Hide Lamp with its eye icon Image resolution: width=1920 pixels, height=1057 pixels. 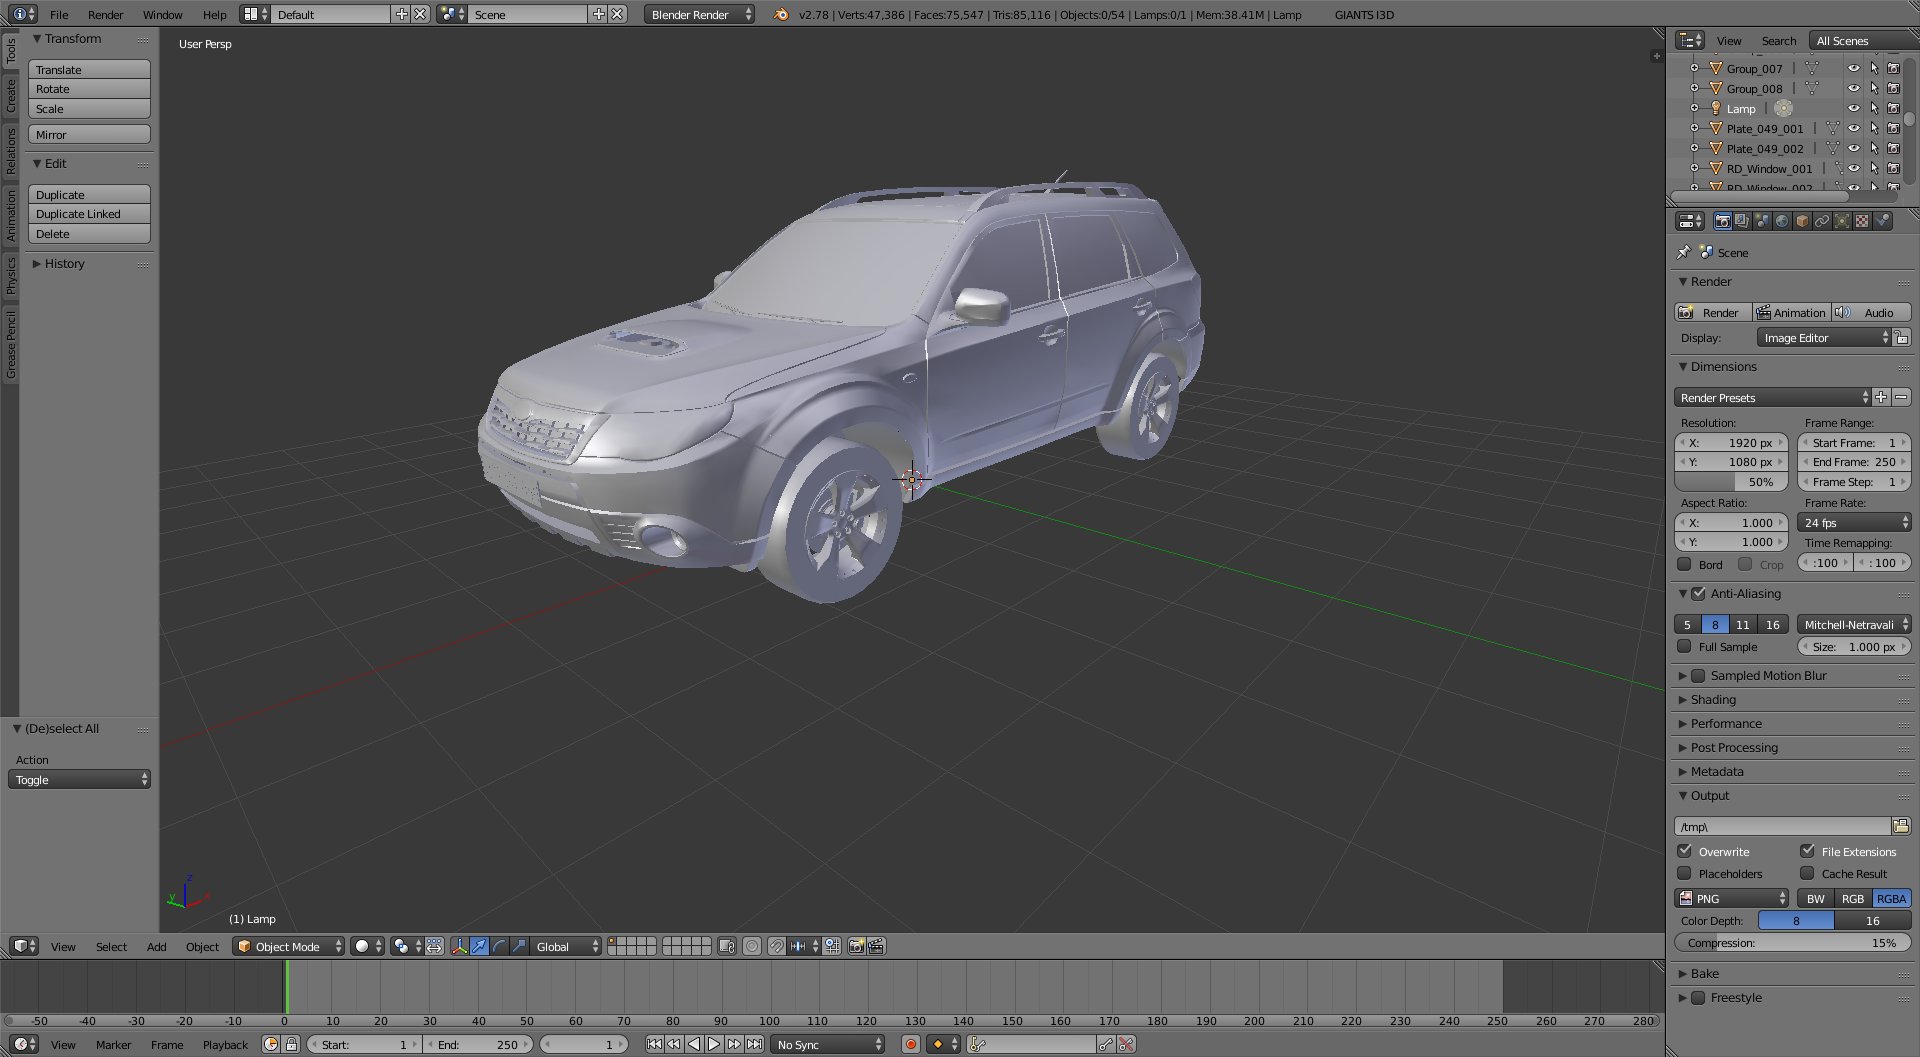pyautogui.click(x=1853, y=109)
